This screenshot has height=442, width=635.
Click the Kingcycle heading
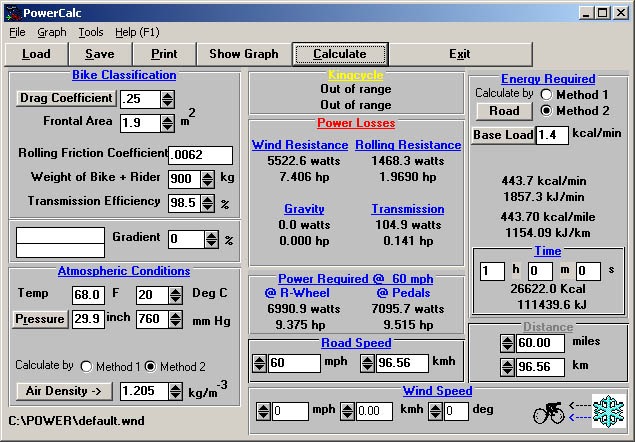pos(356,75)
